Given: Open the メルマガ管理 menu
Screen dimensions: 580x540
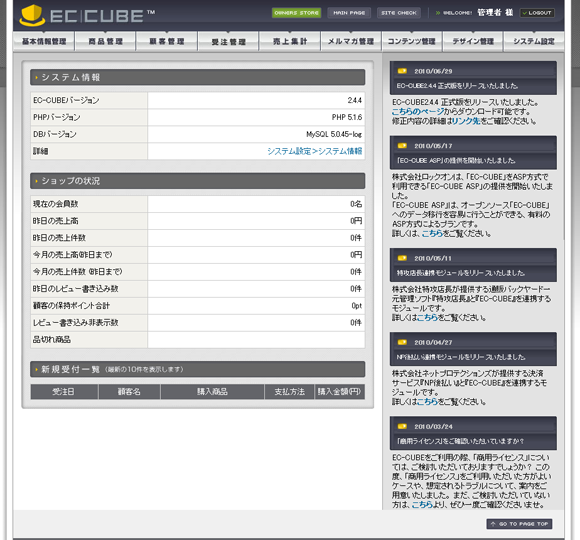Looking at the screenshot, I should coord(351,41).
